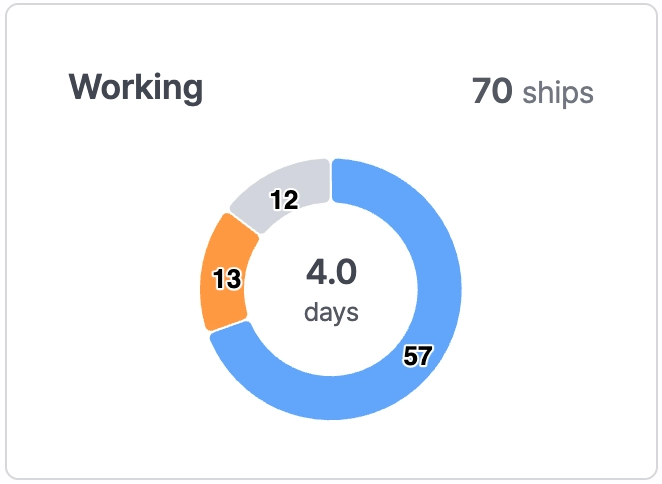Click the "days" label inside the donut

coord(331,312)
